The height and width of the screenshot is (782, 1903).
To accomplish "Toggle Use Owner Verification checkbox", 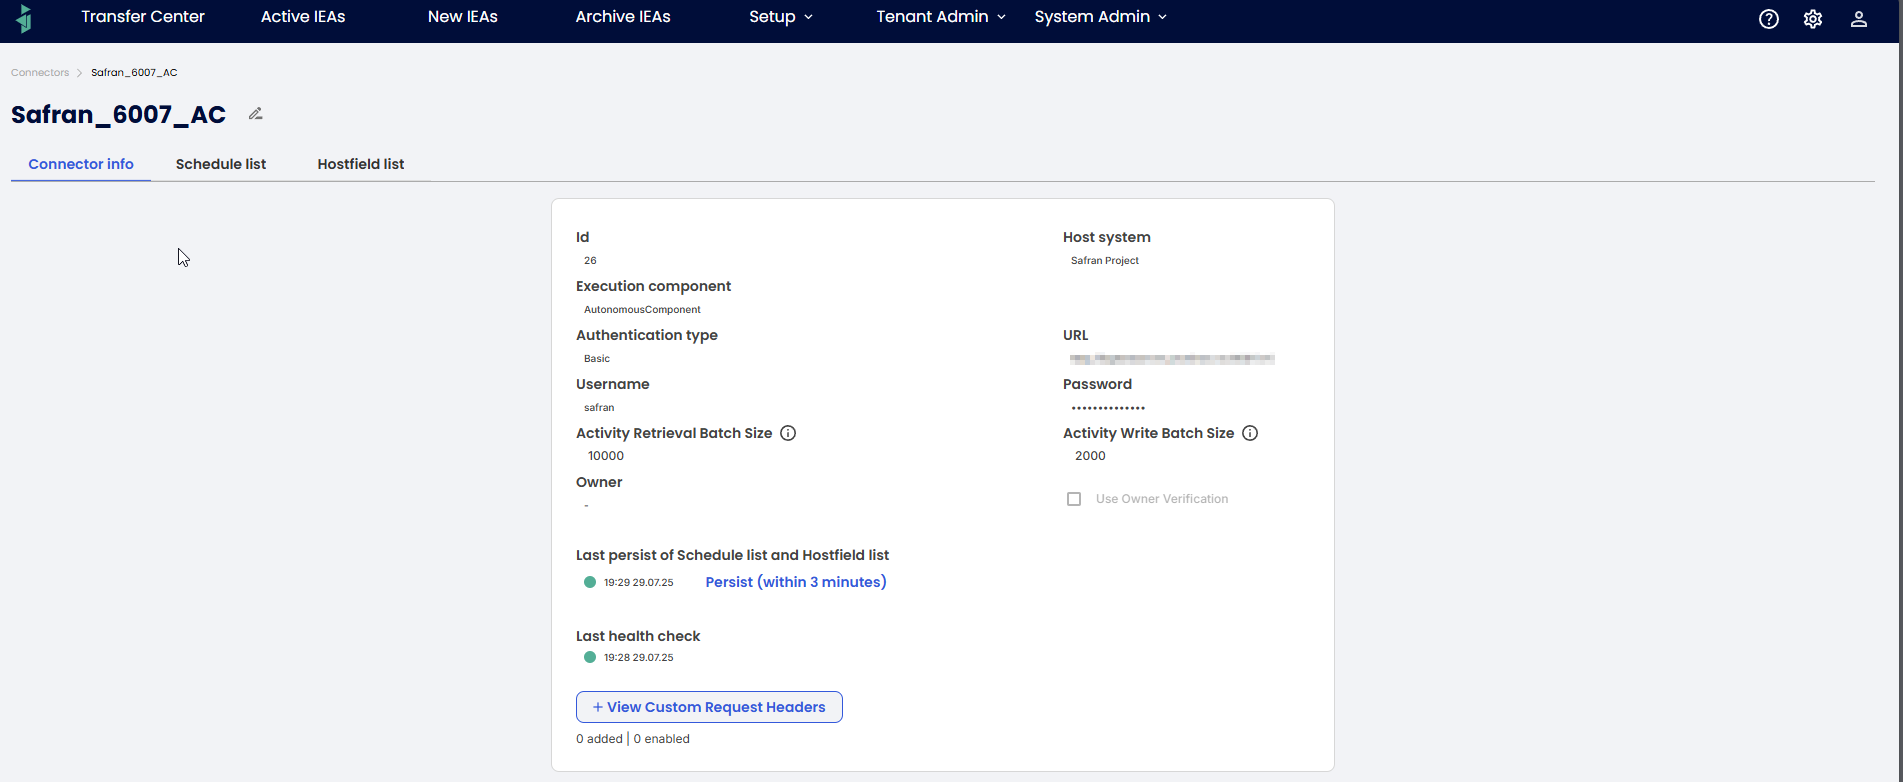I will click(1074, 499).
